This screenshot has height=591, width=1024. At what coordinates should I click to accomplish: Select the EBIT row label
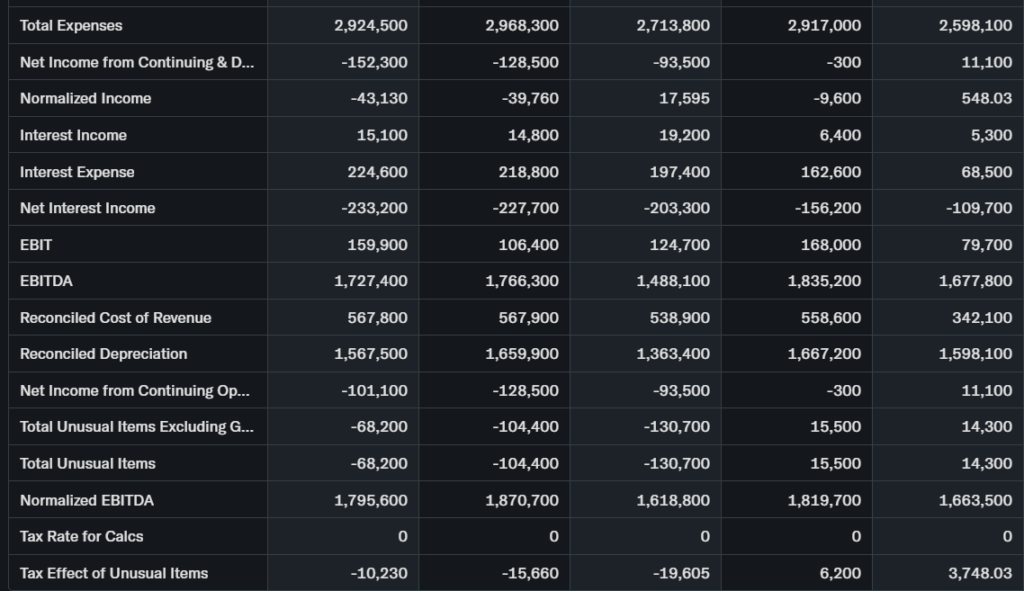coord(35,244)
